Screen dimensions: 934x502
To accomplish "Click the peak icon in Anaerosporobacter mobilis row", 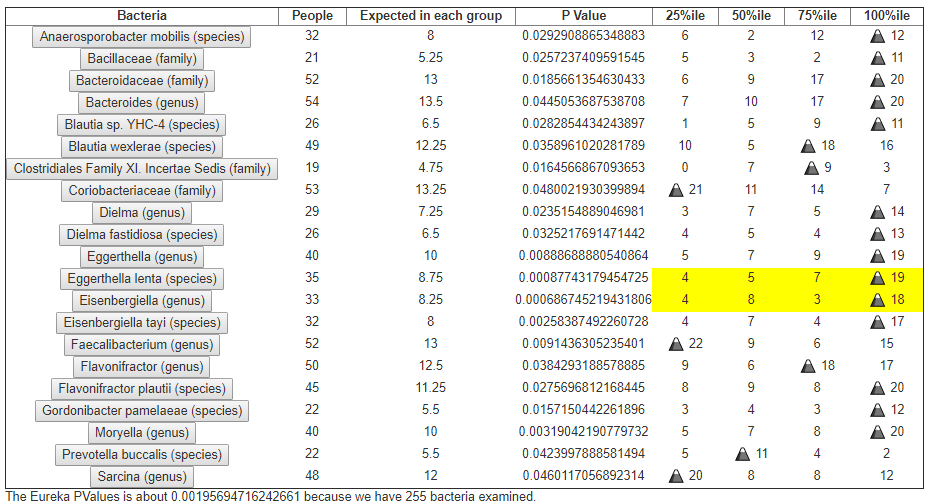I will coord(876,36).
